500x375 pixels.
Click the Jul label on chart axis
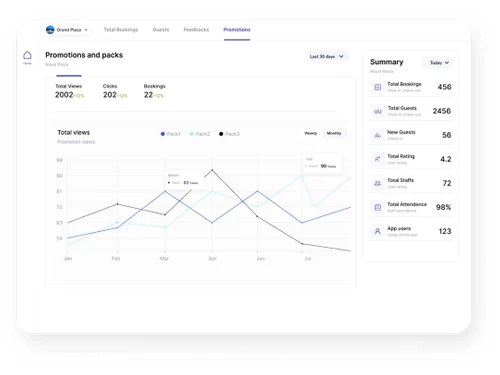pyautogui.click(x=308, y=258)
